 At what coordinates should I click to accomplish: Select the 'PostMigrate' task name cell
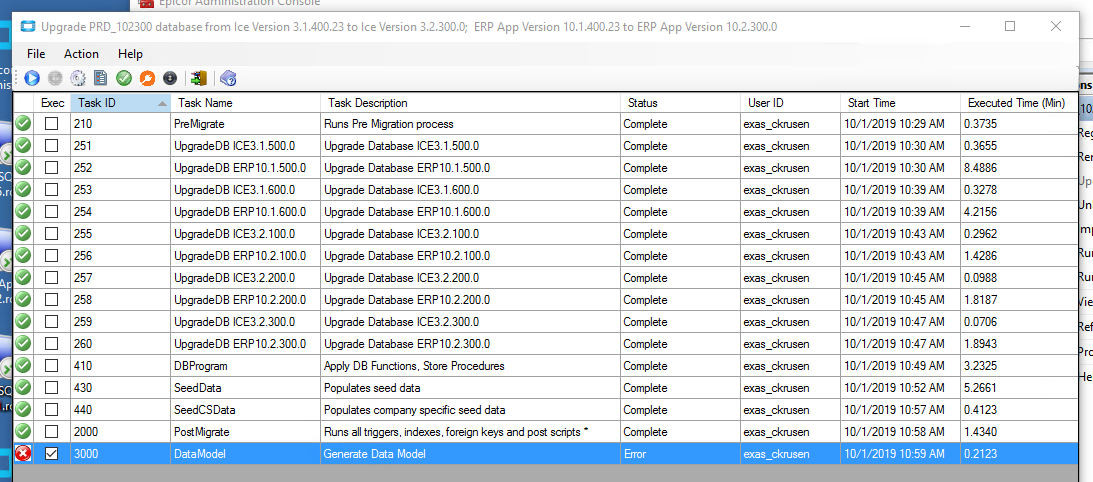pyautogui.click(x=245, y=432)
